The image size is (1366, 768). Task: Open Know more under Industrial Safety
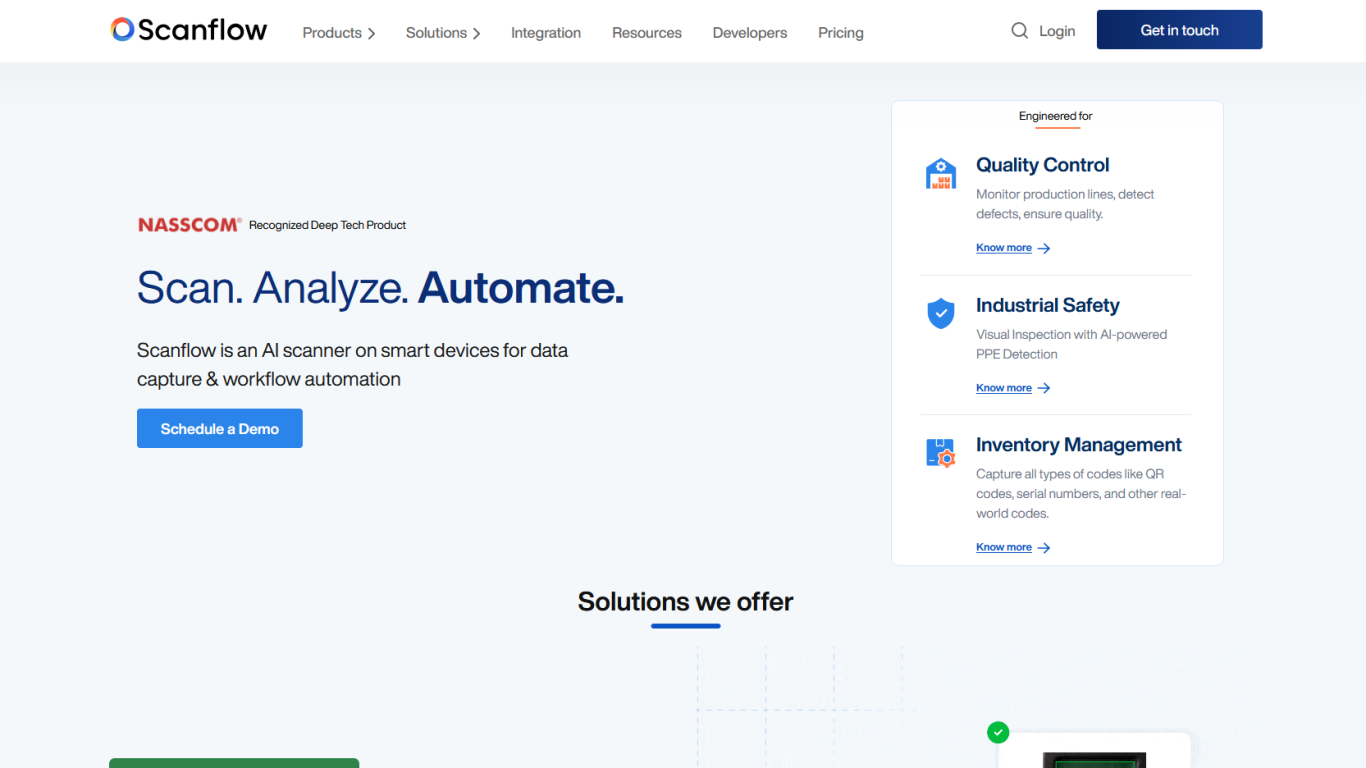pos(1004,388)
